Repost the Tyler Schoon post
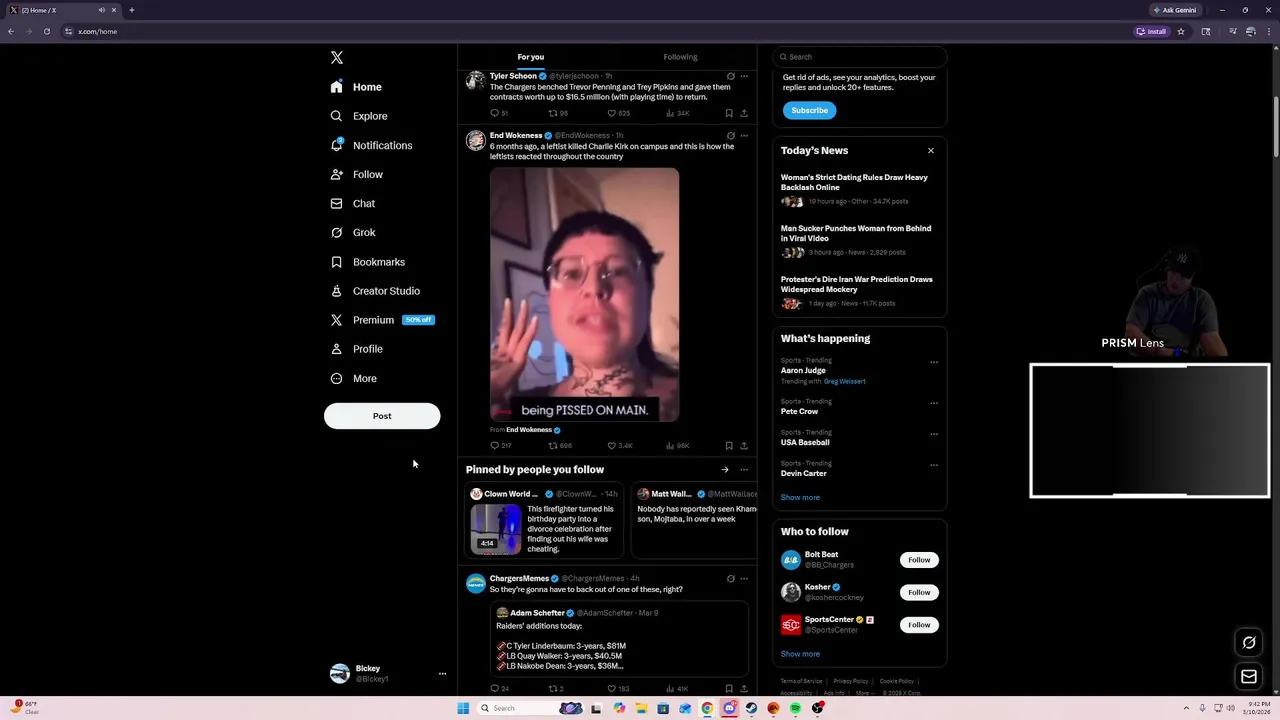The height and width of the screenshot is (720, 1280). coord(558,113)
